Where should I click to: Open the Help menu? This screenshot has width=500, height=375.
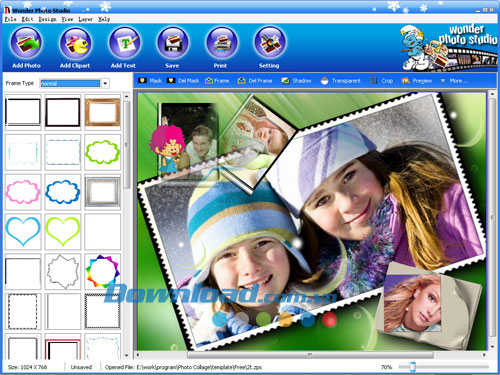(x=104, y=19)
